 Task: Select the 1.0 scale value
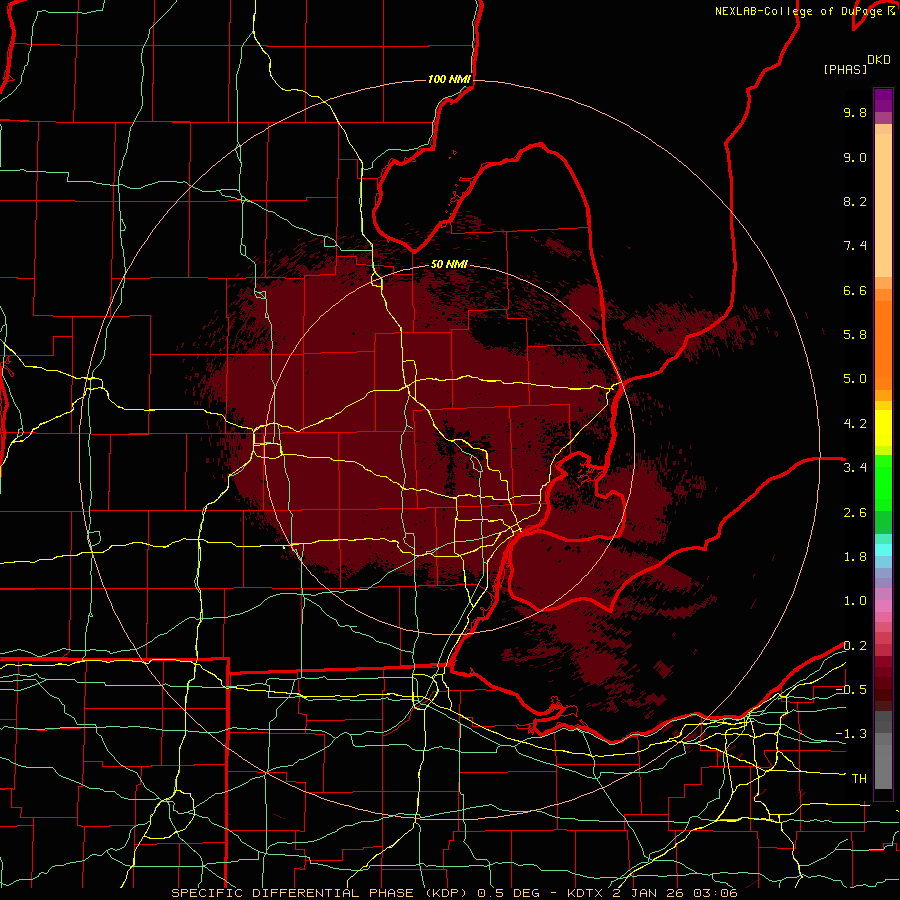pyautogui.click(x=855, y=600)
